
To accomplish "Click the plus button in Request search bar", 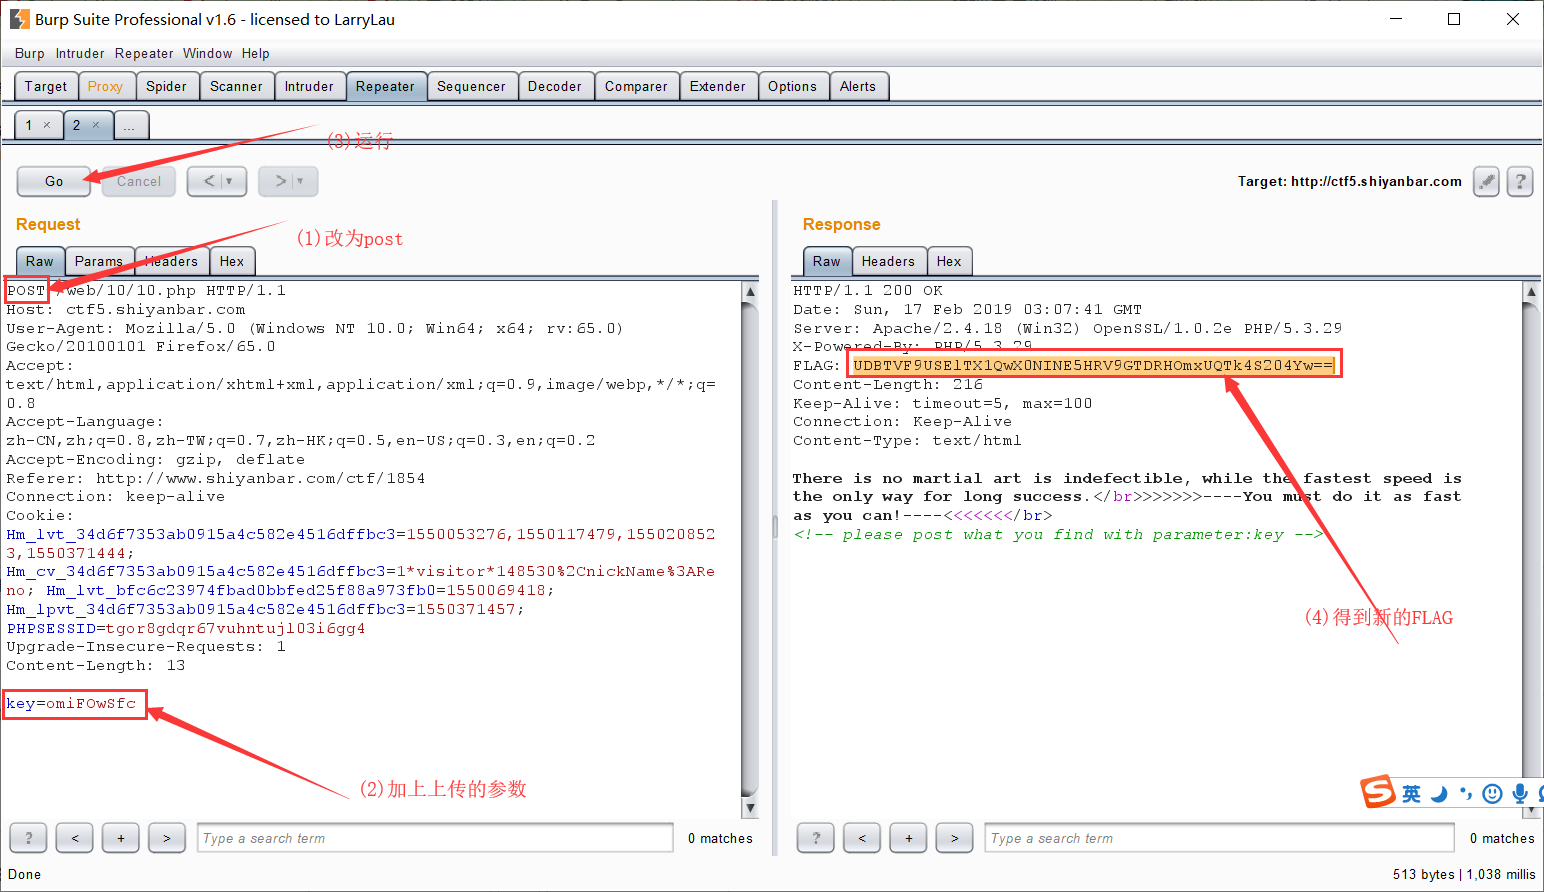I will click(x=121, y=838).
